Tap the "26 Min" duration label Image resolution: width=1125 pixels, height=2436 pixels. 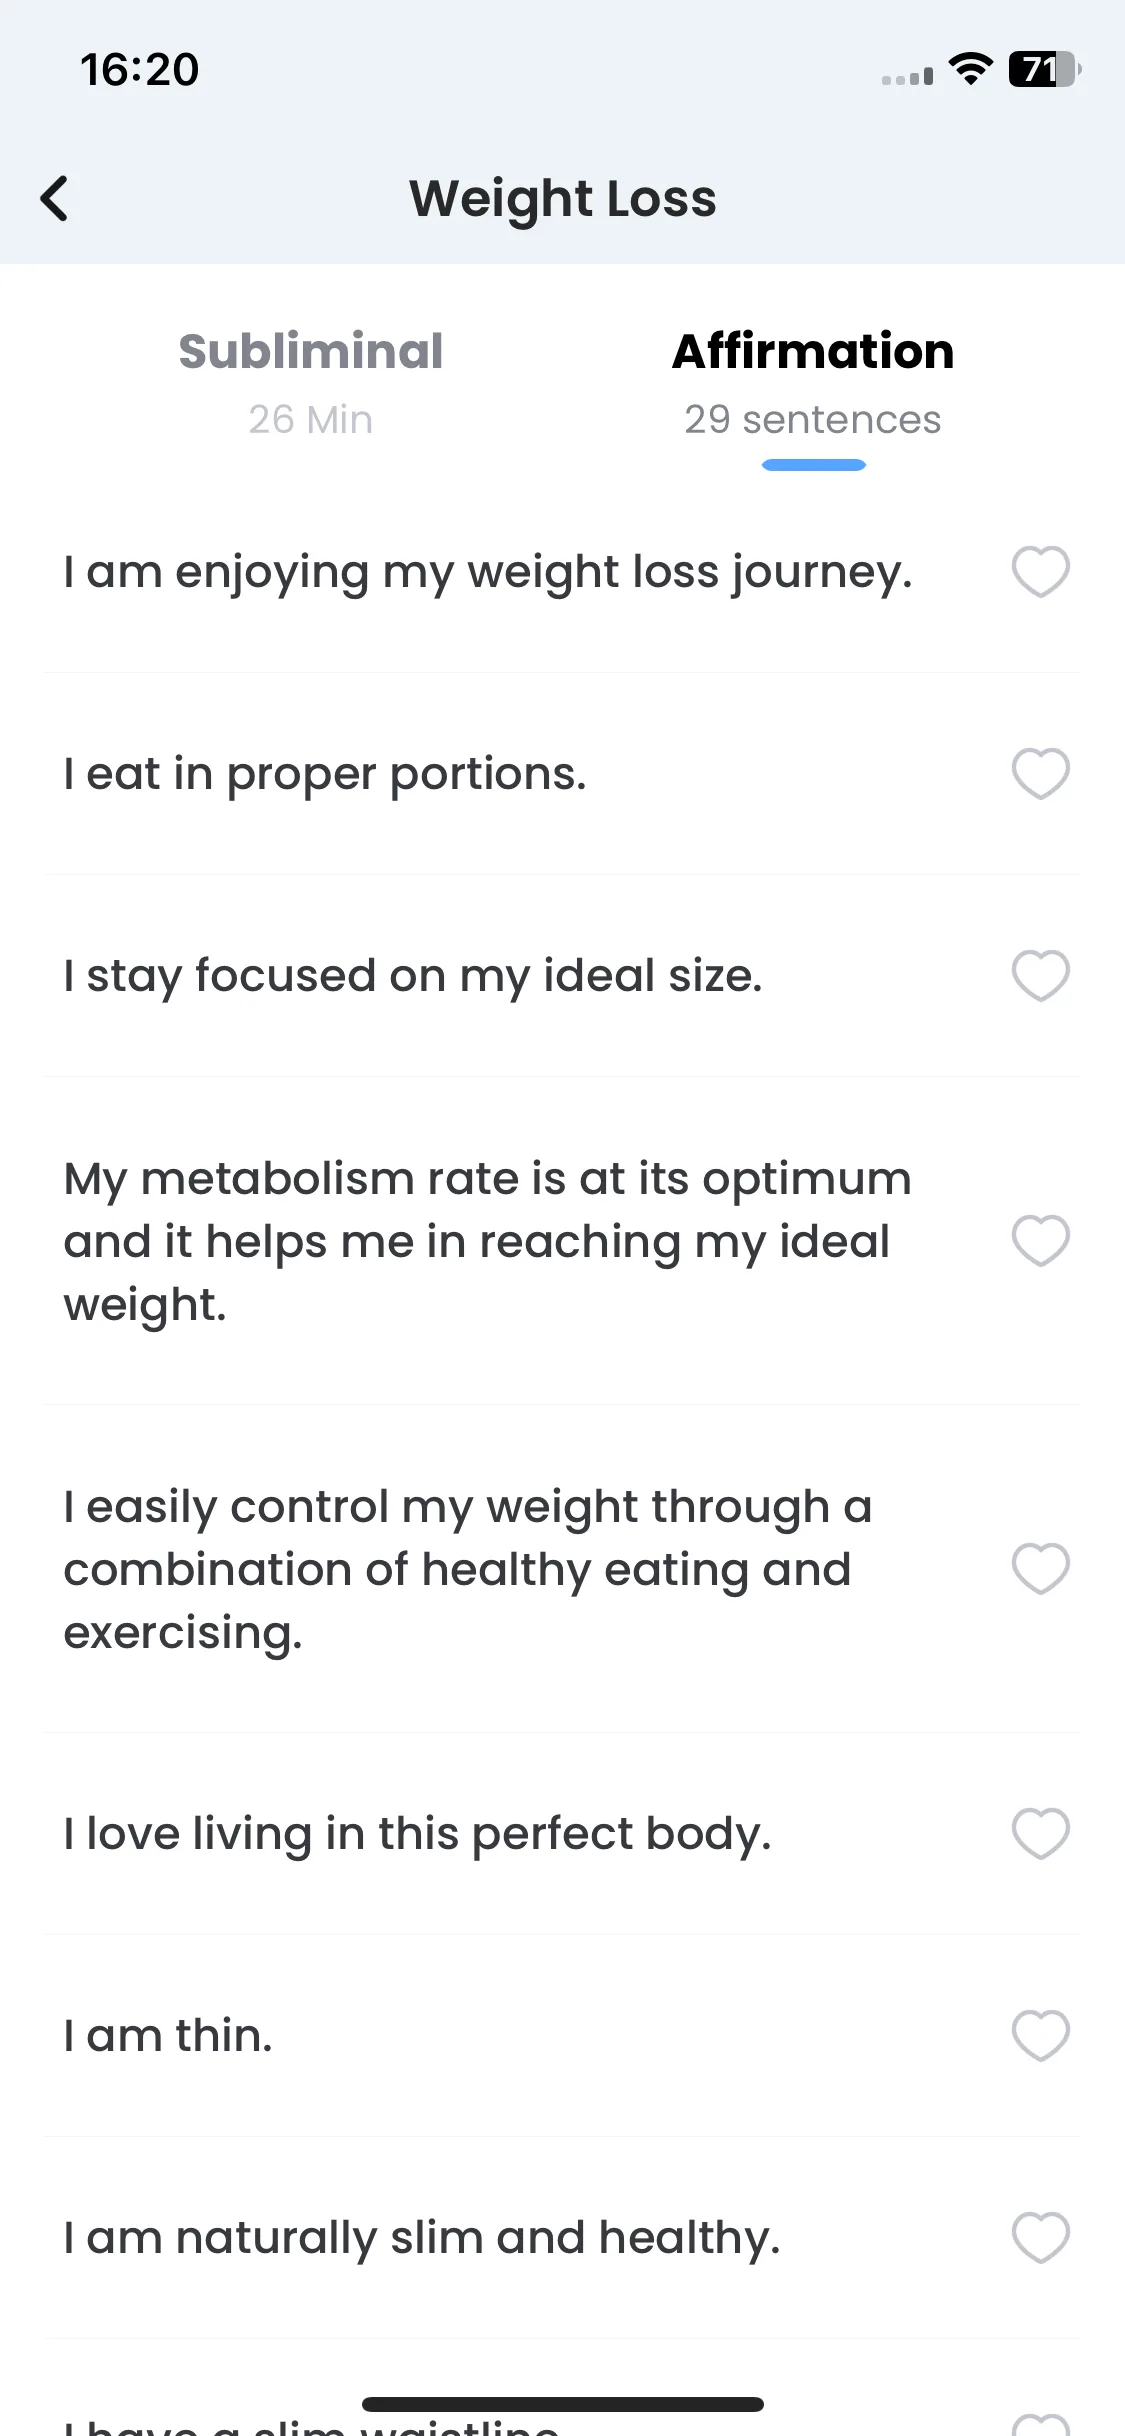click(x=310, y=420)
